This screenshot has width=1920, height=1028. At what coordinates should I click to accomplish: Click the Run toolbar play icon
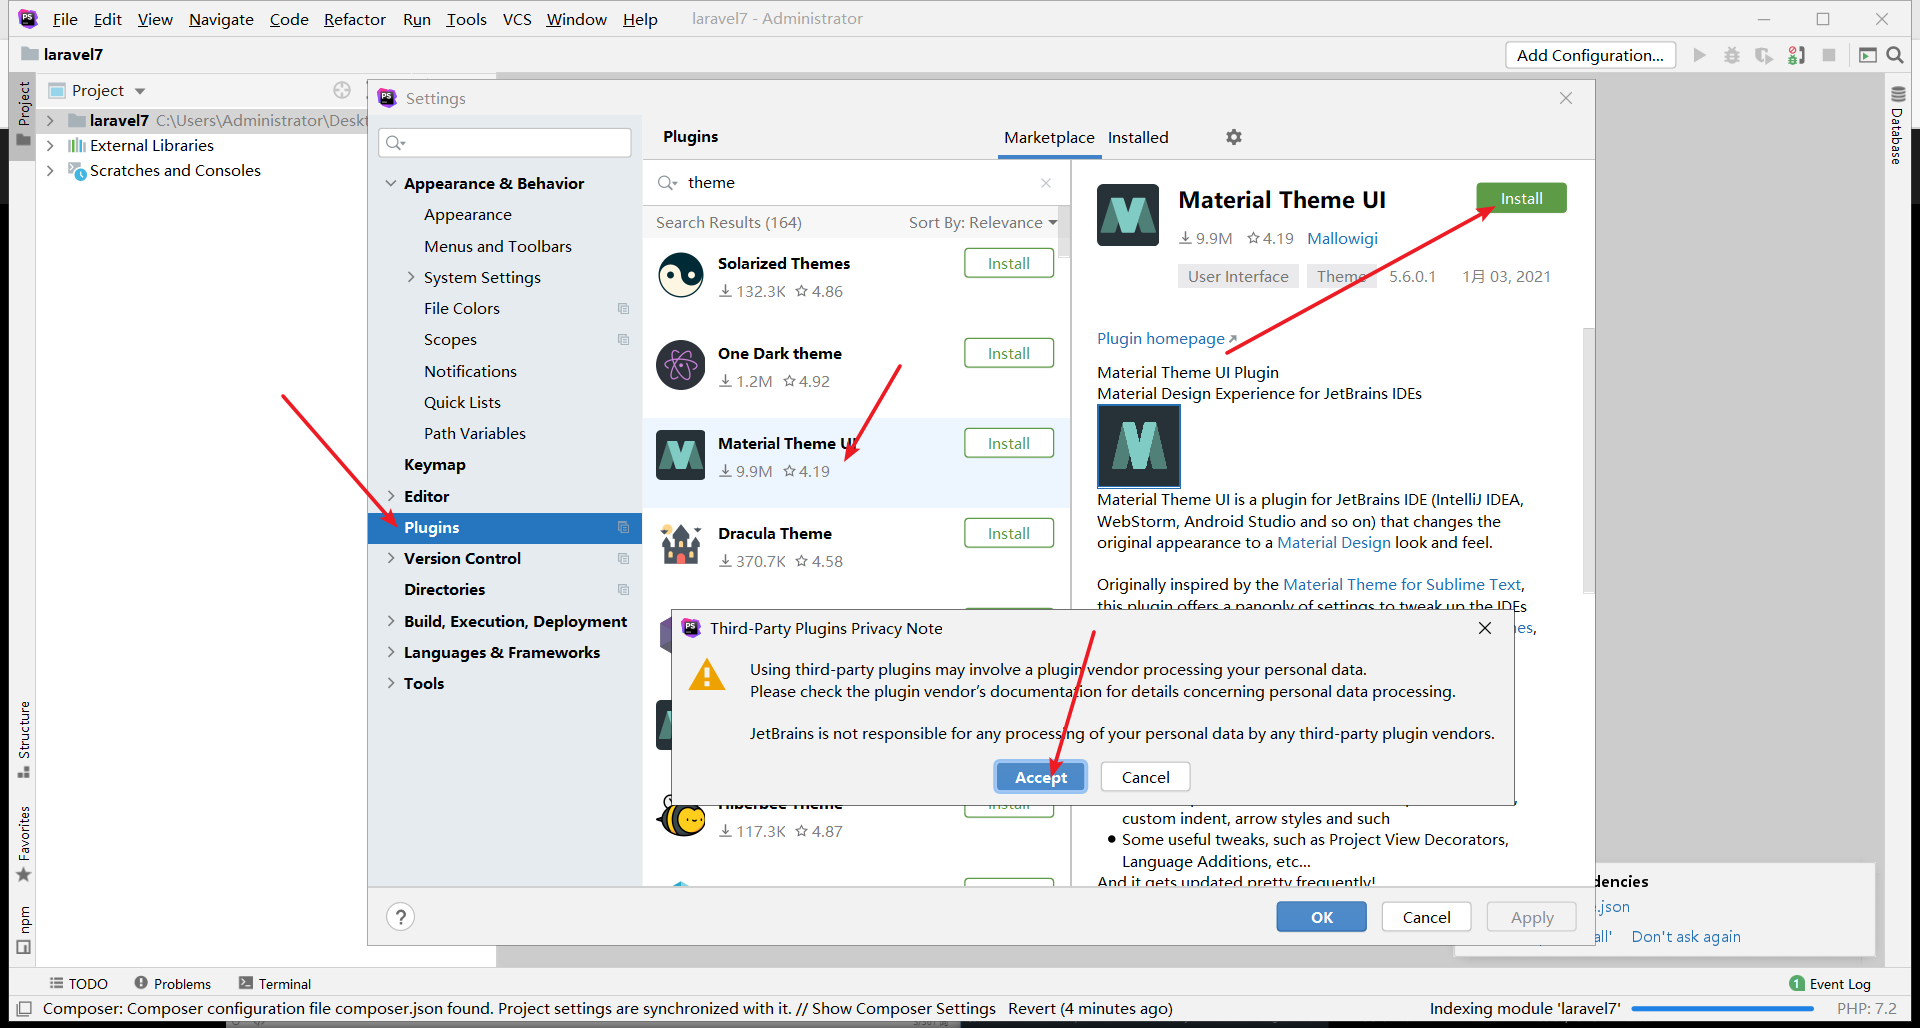(1699, 55)
